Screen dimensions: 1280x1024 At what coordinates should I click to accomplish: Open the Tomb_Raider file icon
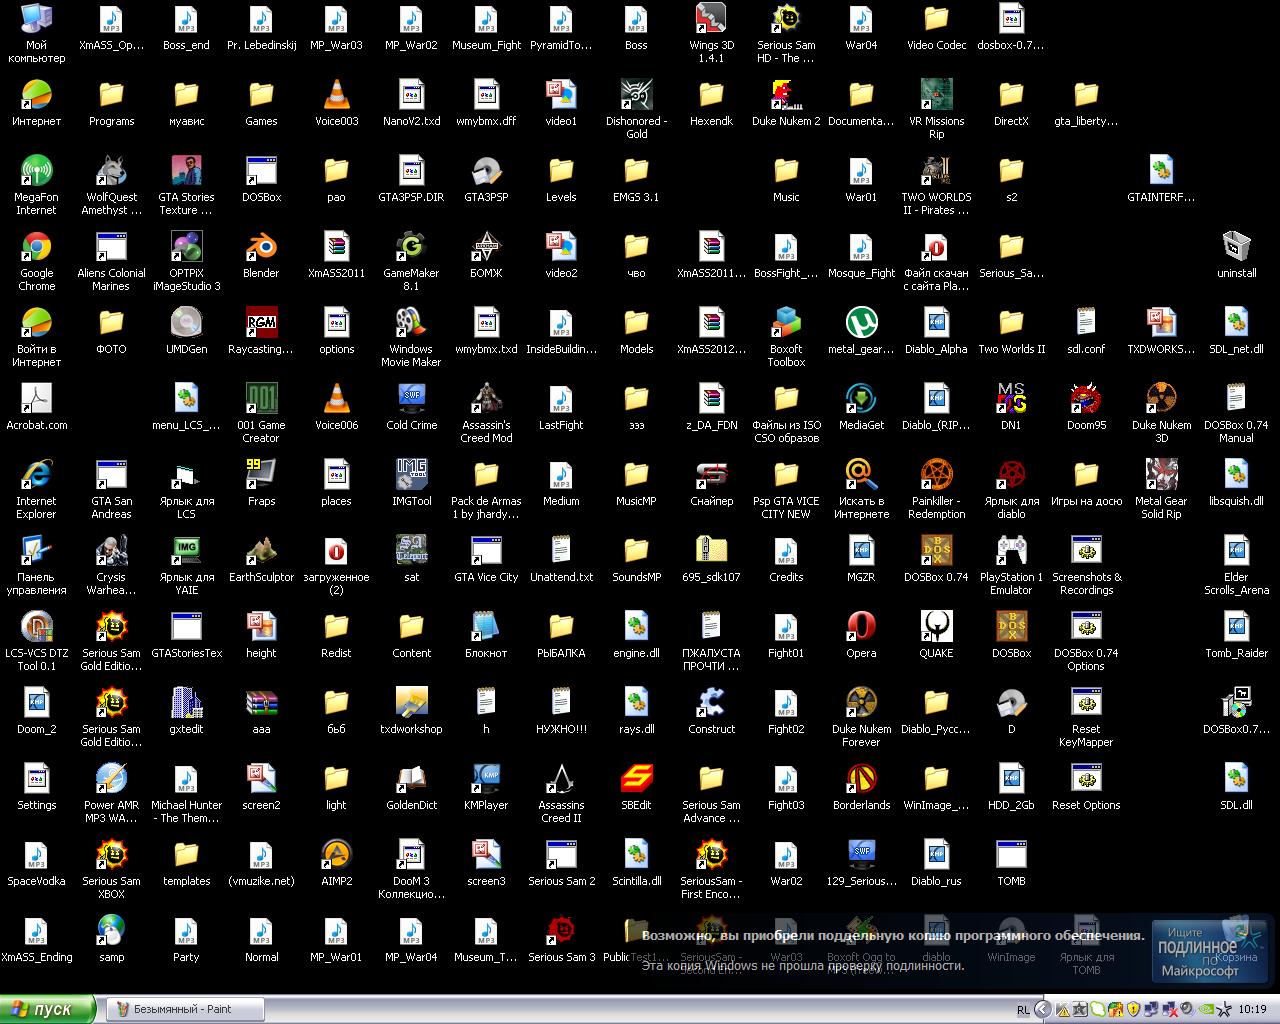pos(1236,626)
